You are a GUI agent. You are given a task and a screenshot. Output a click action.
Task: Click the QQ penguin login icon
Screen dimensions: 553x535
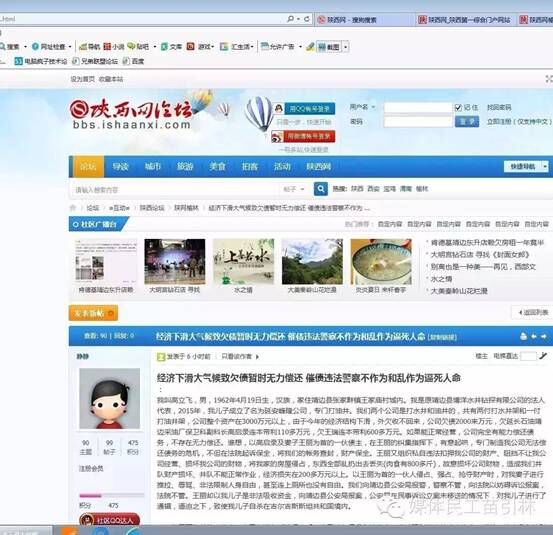click(x=279, y=108)
